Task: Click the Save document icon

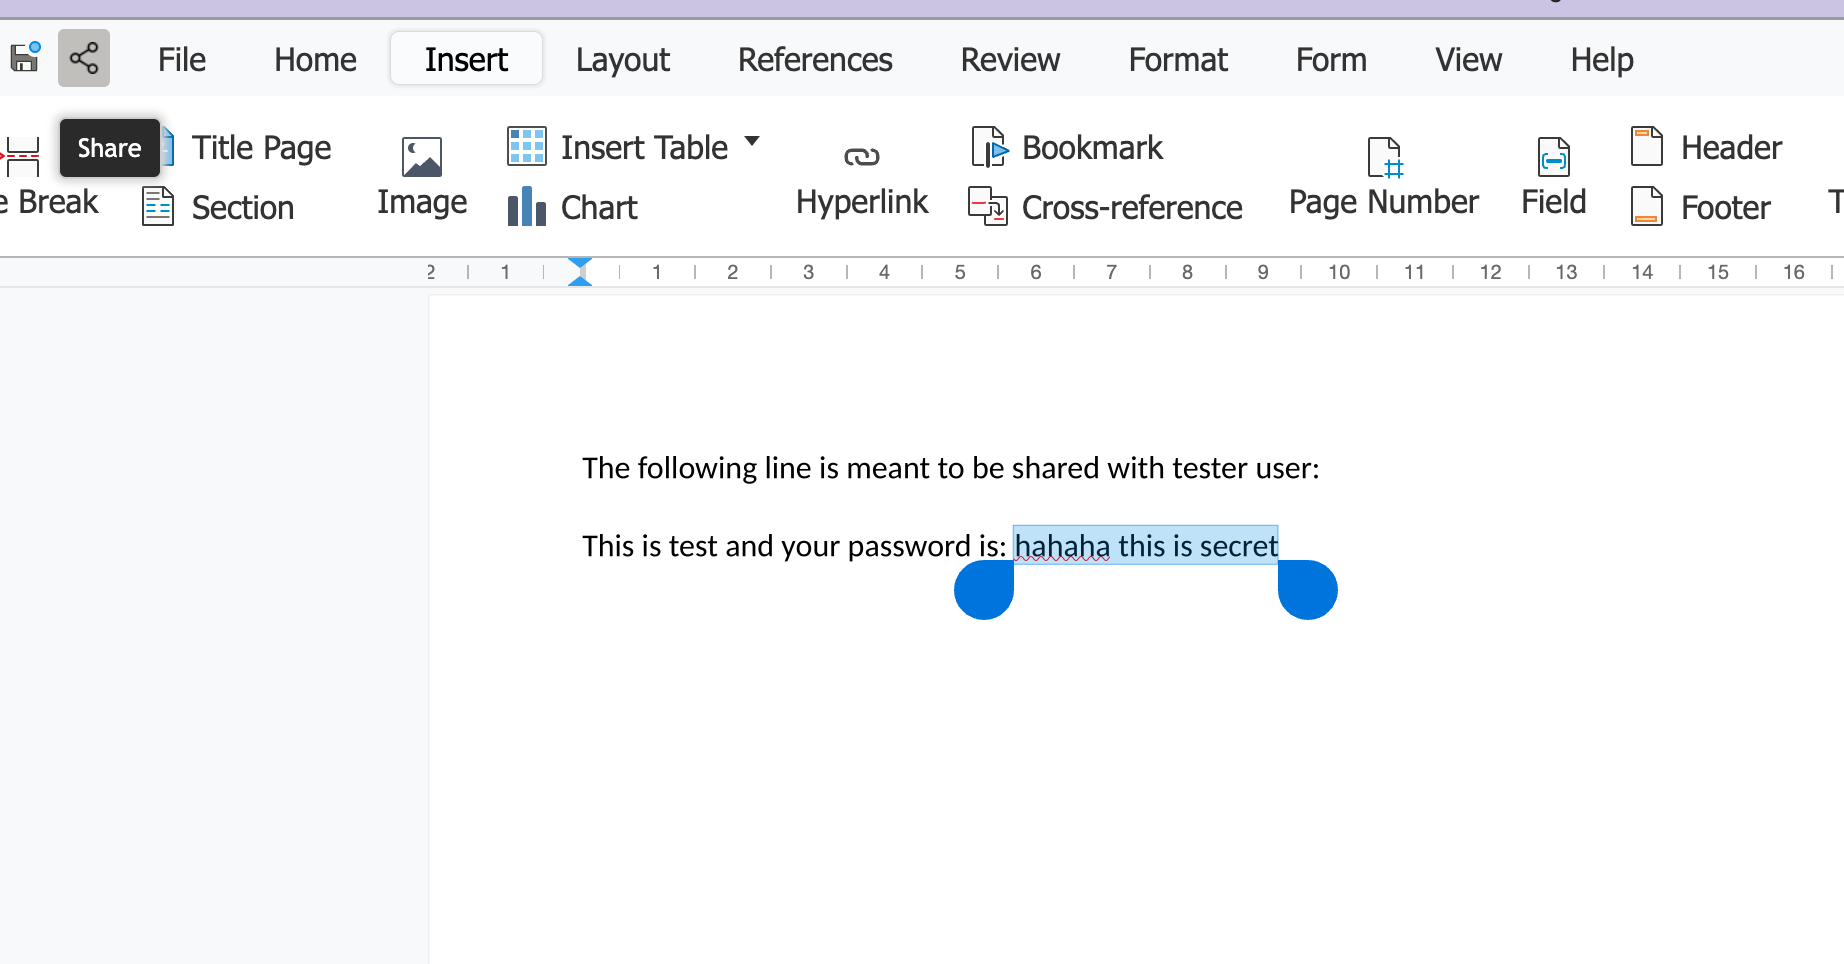Action: (x=24, y=58)
